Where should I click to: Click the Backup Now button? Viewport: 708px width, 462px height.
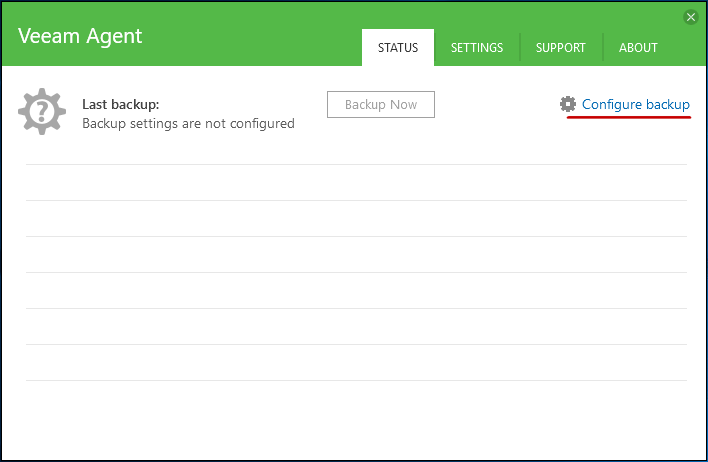tap(381, 104)
